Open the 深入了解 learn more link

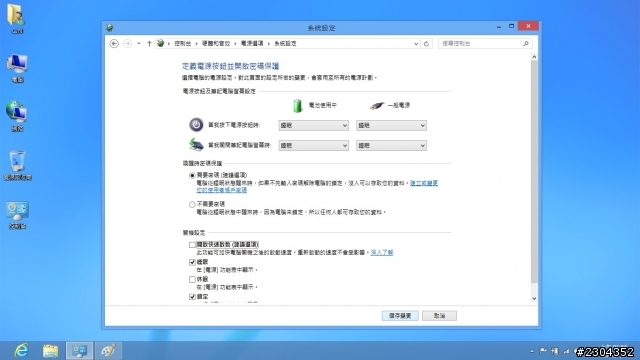click(382, 253)
